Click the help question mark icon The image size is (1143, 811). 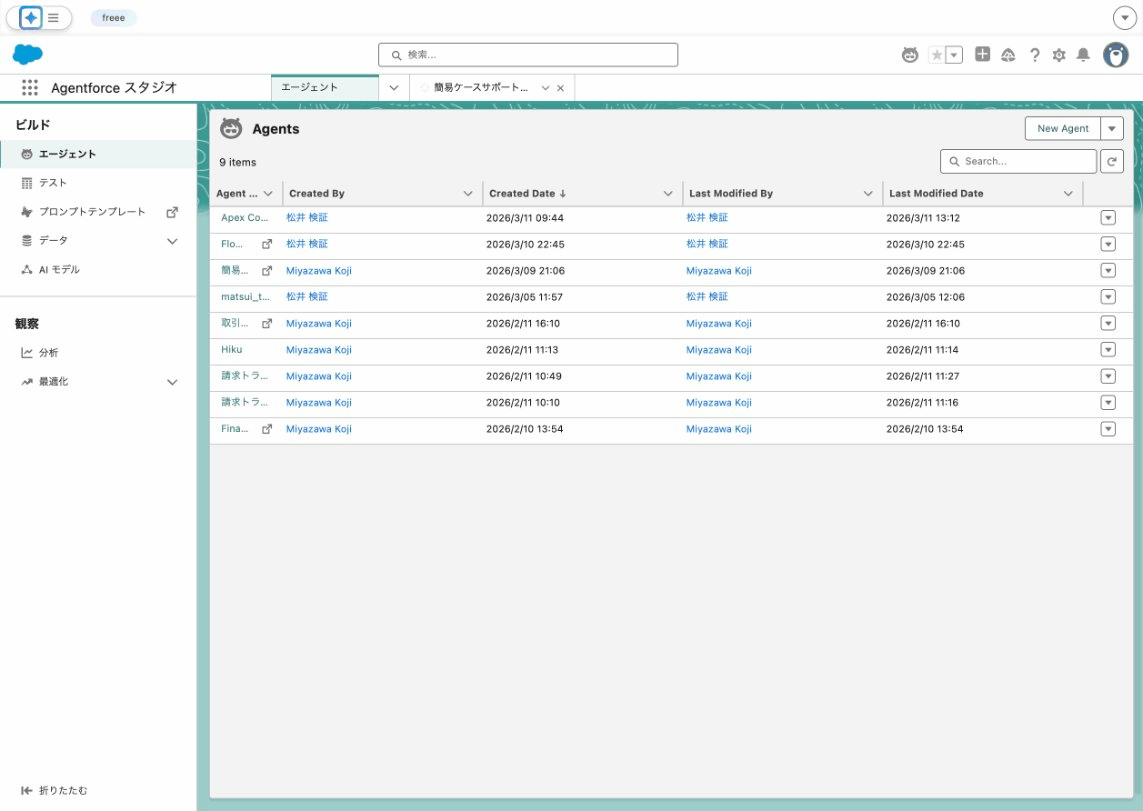(x=1035, y=55)
